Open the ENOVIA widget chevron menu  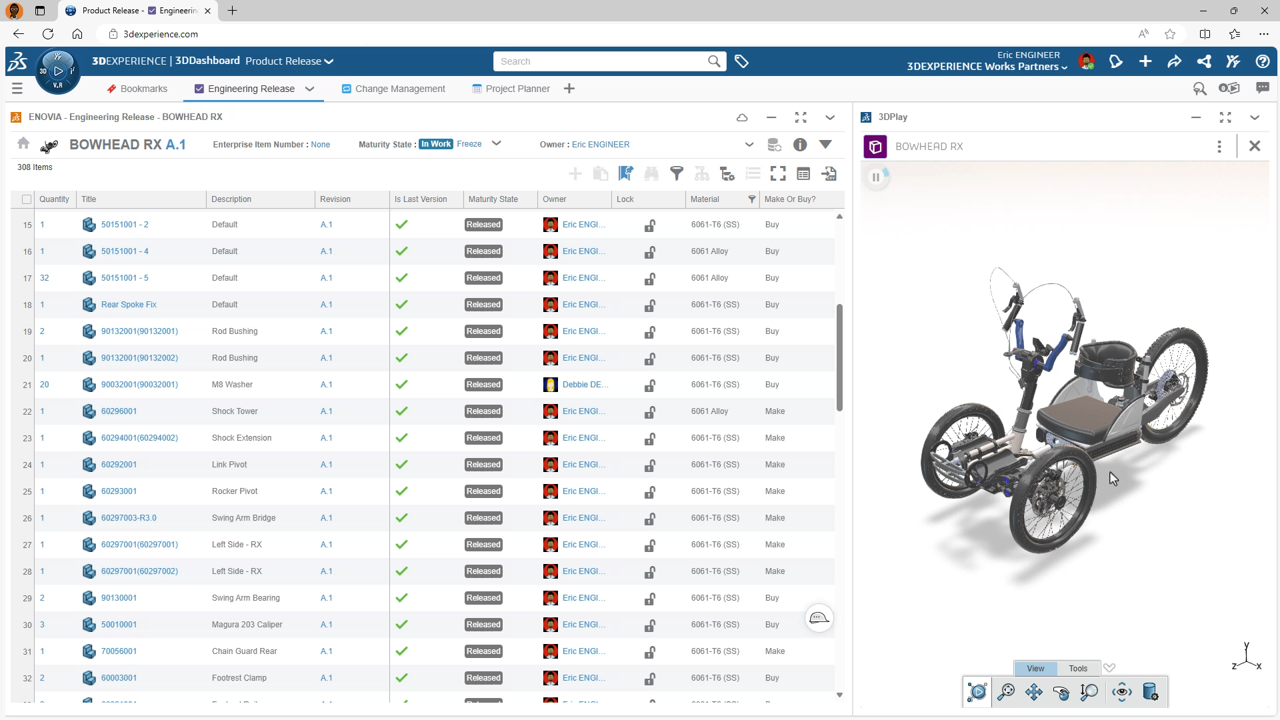830,117
